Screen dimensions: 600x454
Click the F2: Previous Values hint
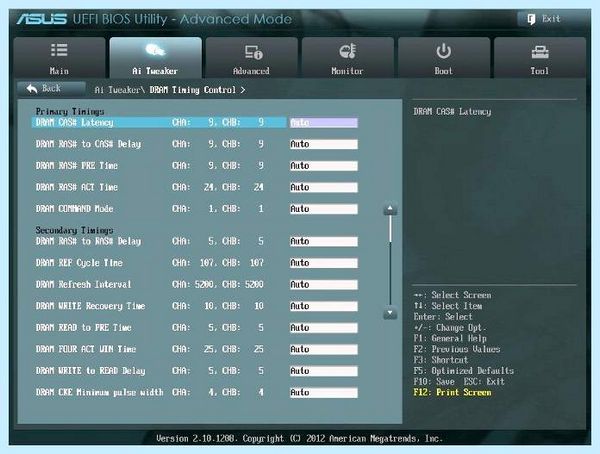click(x=457, y=349)
